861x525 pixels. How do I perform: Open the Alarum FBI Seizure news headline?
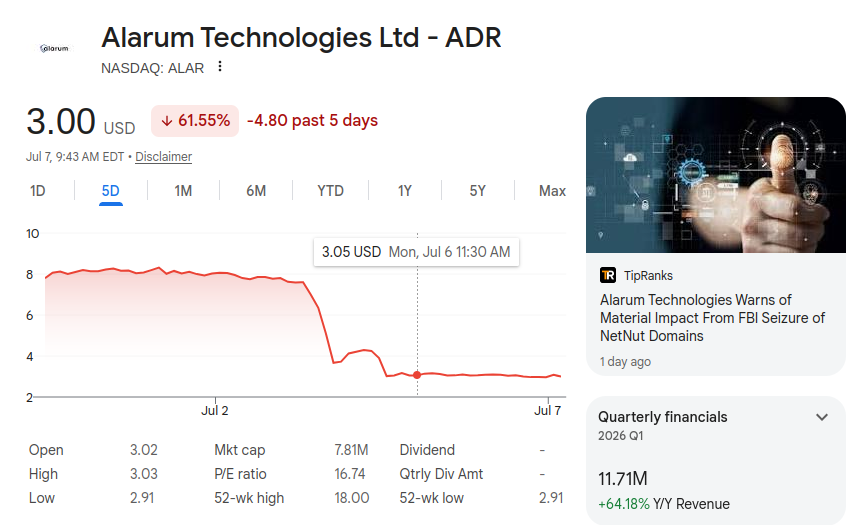click(x=712, y=318)
